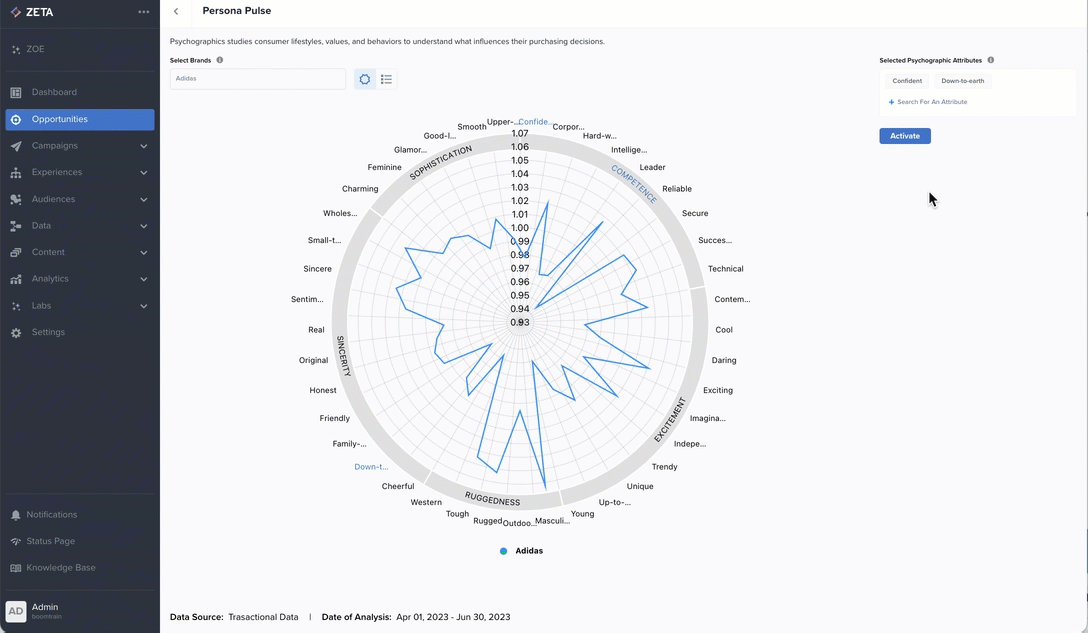This screenshot has width=1088, height=633.
Task: Switch to radar chart view
Action: 365,79
